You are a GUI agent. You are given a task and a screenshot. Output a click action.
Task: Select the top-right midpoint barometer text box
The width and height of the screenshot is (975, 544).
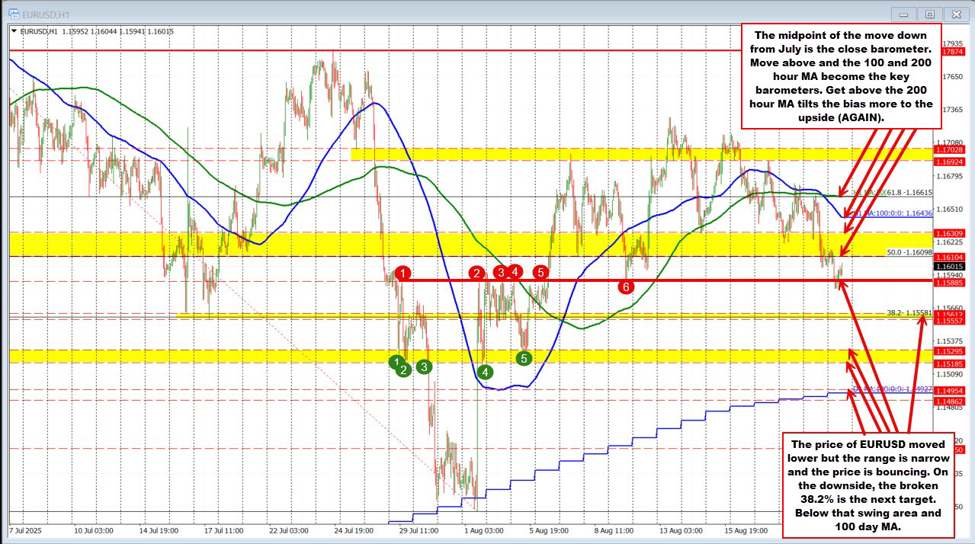836,77
